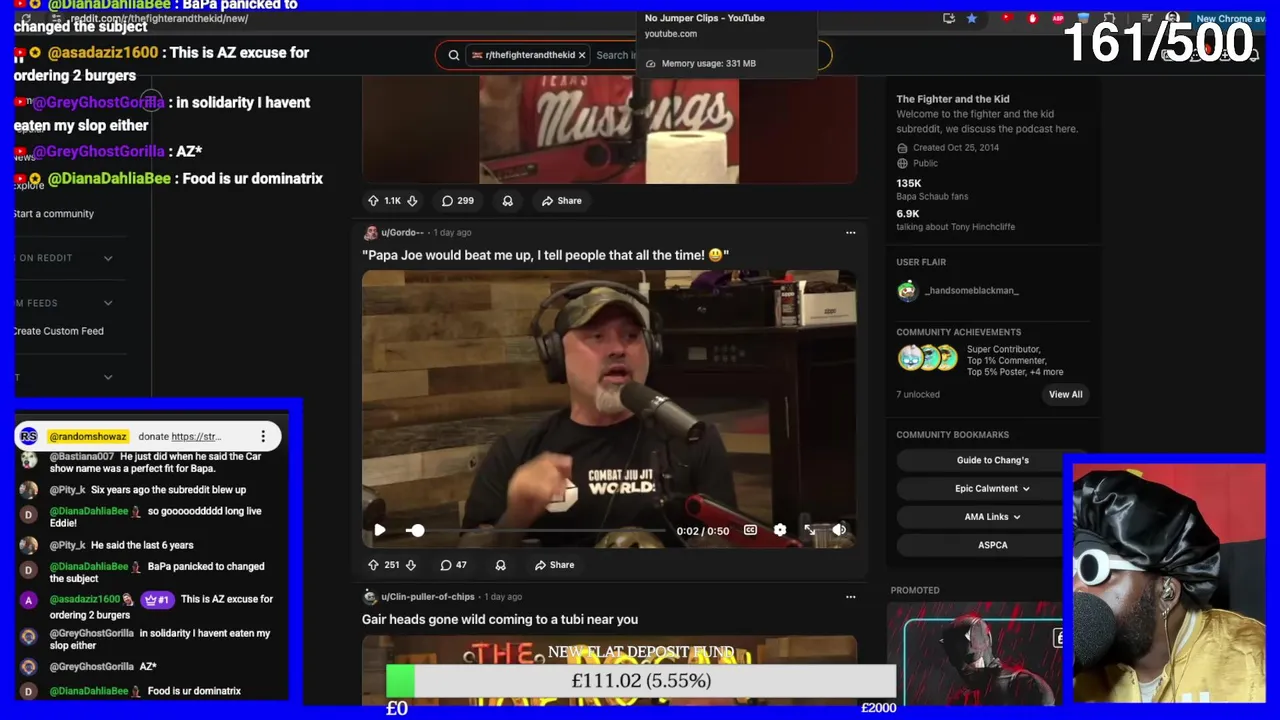Click the 7 unlocked achievements text
Image resolution: width=1280 pixels, height=720 pixels.
tap(918, 394)
